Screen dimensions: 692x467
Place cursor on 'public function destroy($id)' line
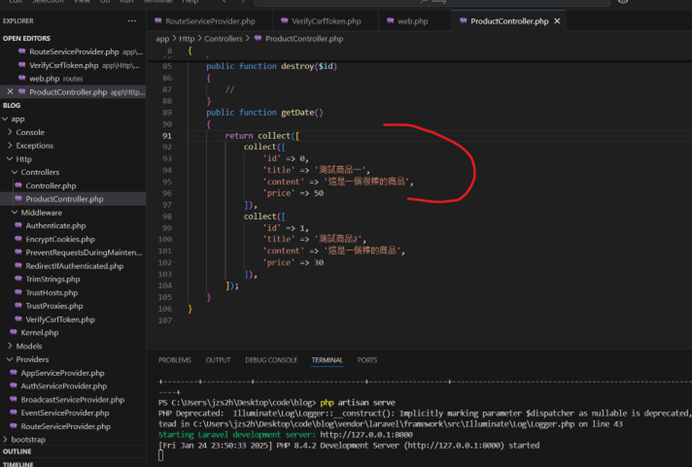pyautogui.click(x=271, y=66)
